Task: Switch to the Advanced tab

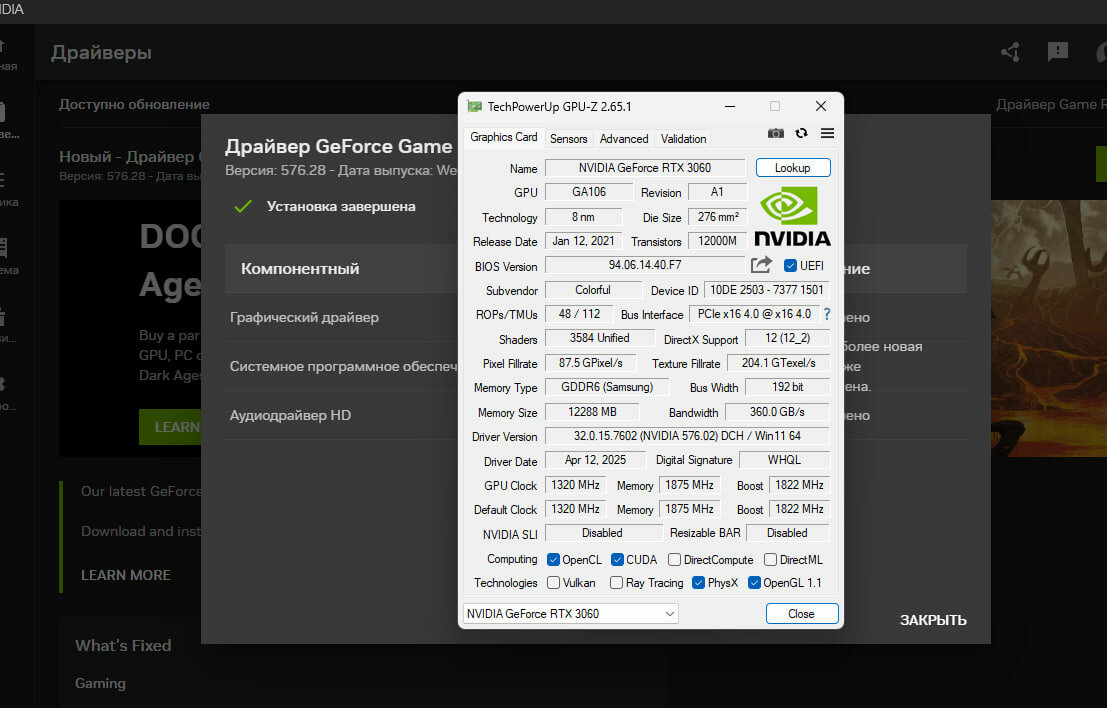Action: click(x=623, y=139)
